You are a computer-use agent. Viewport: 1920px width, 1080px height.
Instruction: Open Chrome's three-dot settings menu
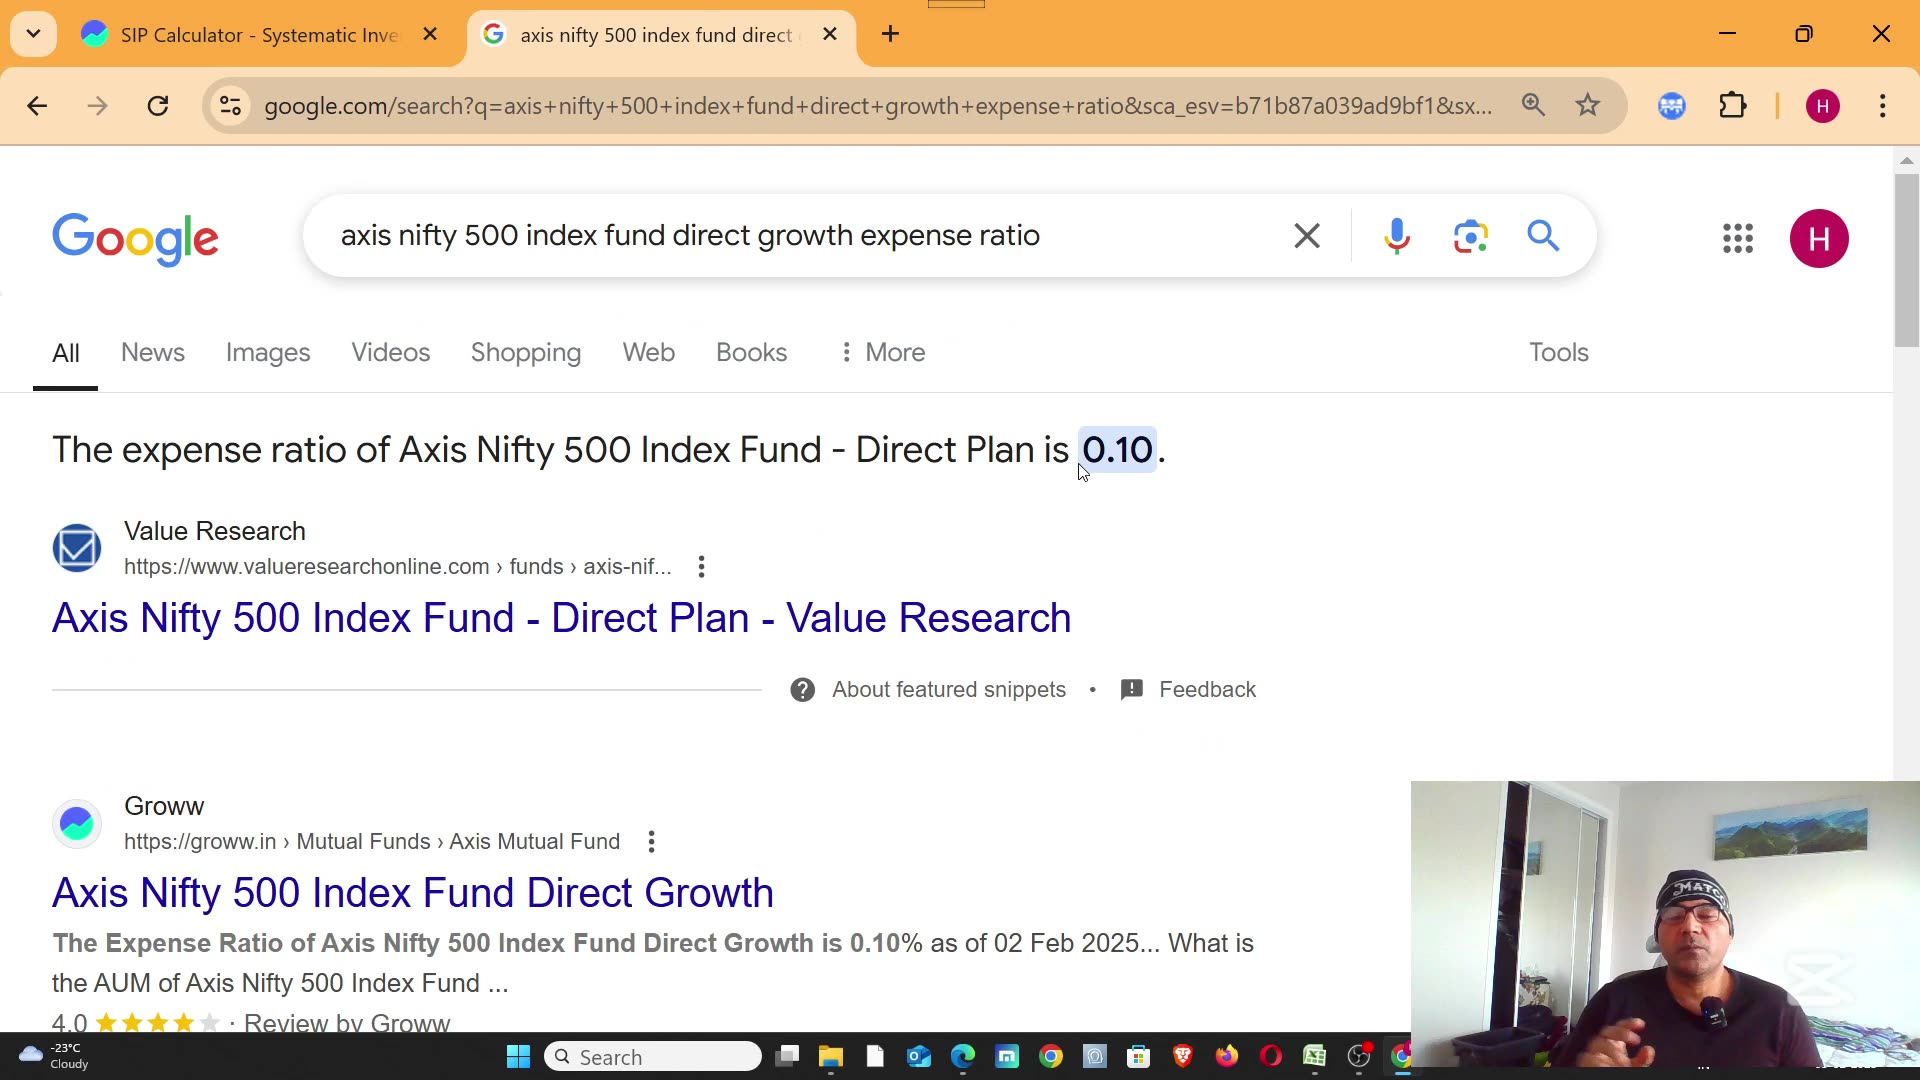[1884, 105]
